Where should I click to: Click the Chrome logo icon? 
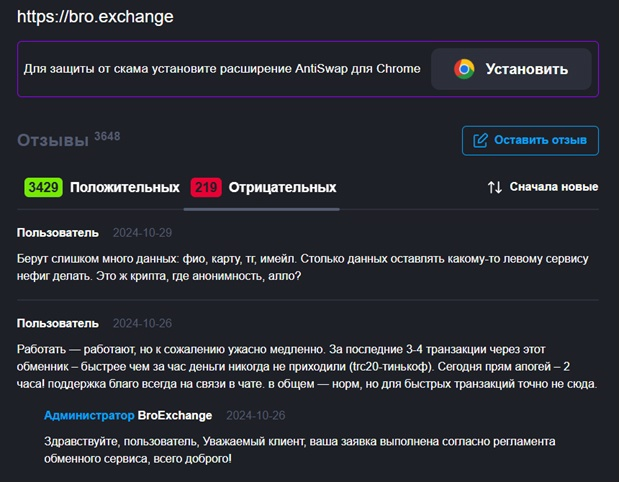point(464,69)
